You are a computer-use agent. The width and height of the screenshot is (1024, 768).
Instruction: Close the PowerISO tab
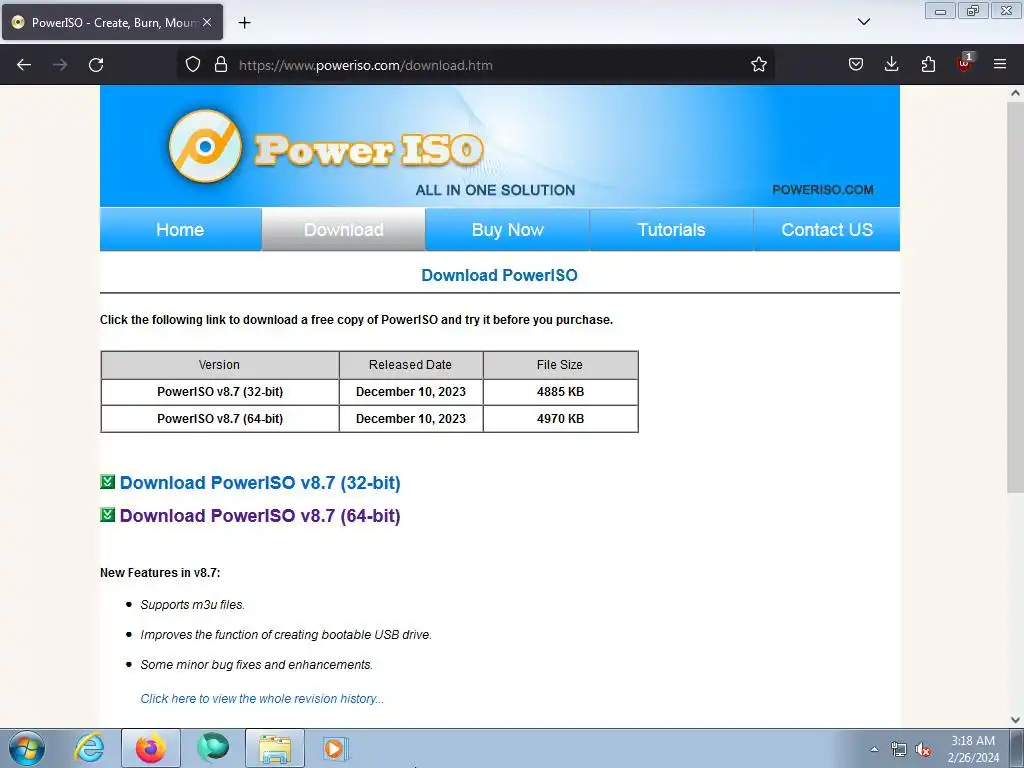(x=207, y=22)
